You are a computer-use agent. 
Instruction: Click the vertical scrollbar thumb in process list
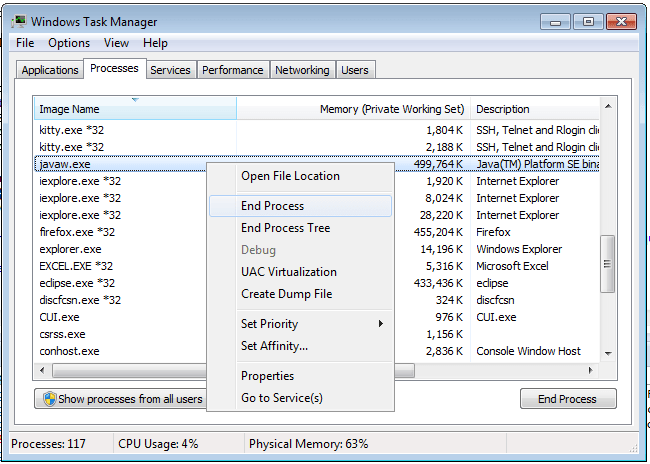pyautogui.click(x=606, y=265)
